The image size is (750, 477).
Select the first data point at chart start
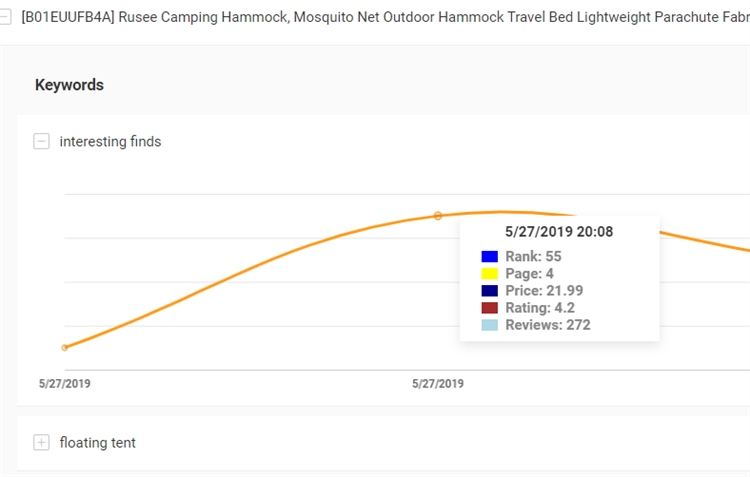coord(65,348)
